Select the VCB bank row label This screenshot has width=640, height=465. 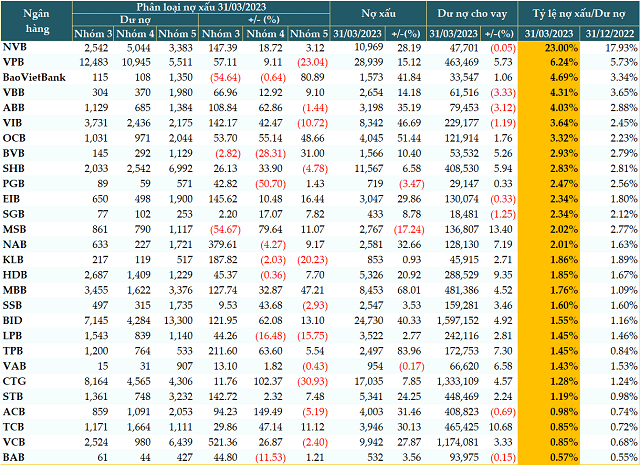point(15,443)
